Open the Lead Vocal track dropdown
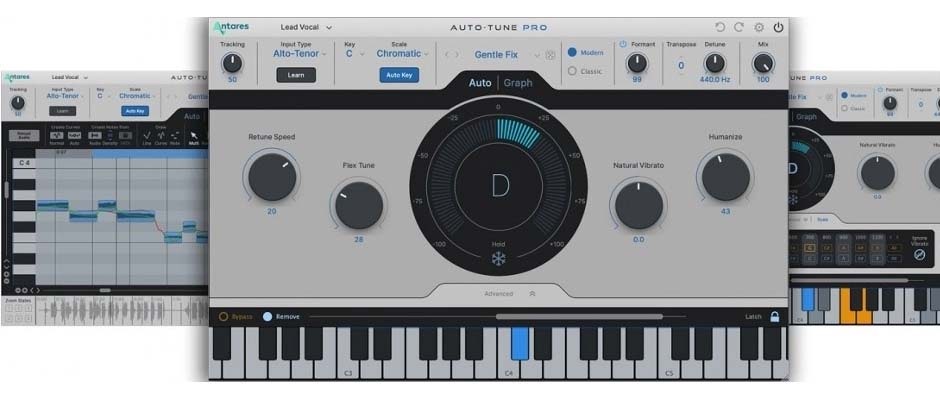Screen dimensions: 940x400 [x=306, y=27]
